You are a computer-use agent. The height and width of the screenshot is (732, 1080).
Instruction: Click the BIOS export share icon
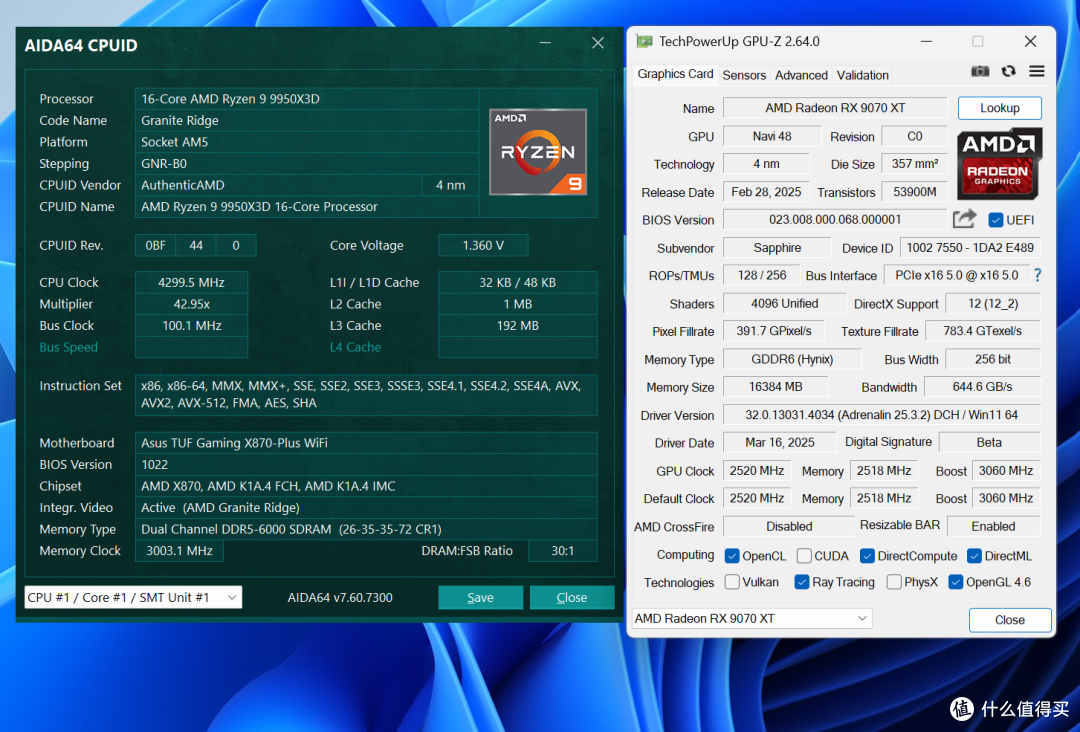point(964,219)
